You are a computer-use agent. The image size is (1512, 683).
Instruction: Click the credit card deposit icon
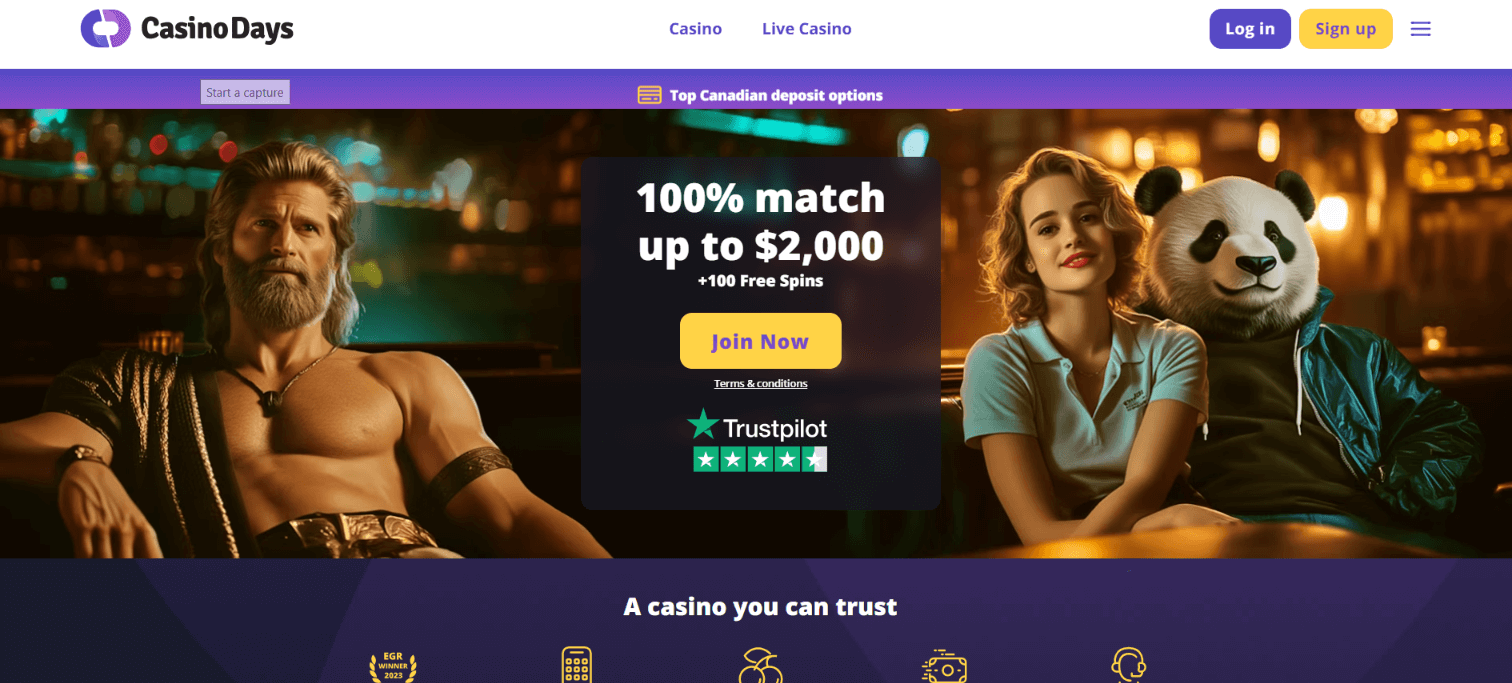pyautogui.click(x=649, y=95)
